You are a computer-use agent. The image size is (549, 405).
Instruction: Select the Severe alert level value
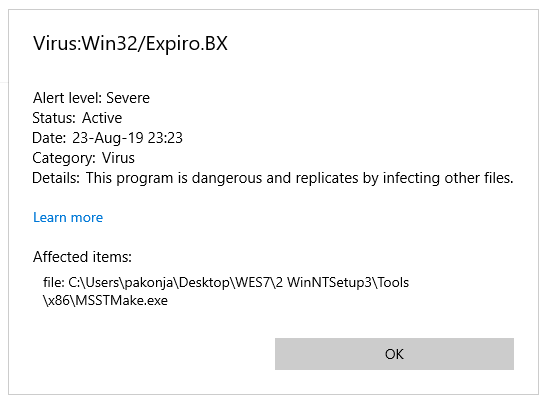point(128,98)
